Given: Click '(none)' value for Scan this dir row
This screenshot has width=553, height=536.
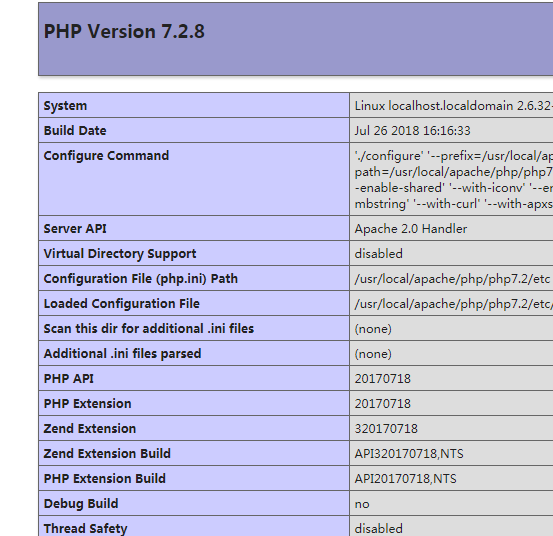Looking at the screenshot, I should pyautogui.click(x=373, y=329).
